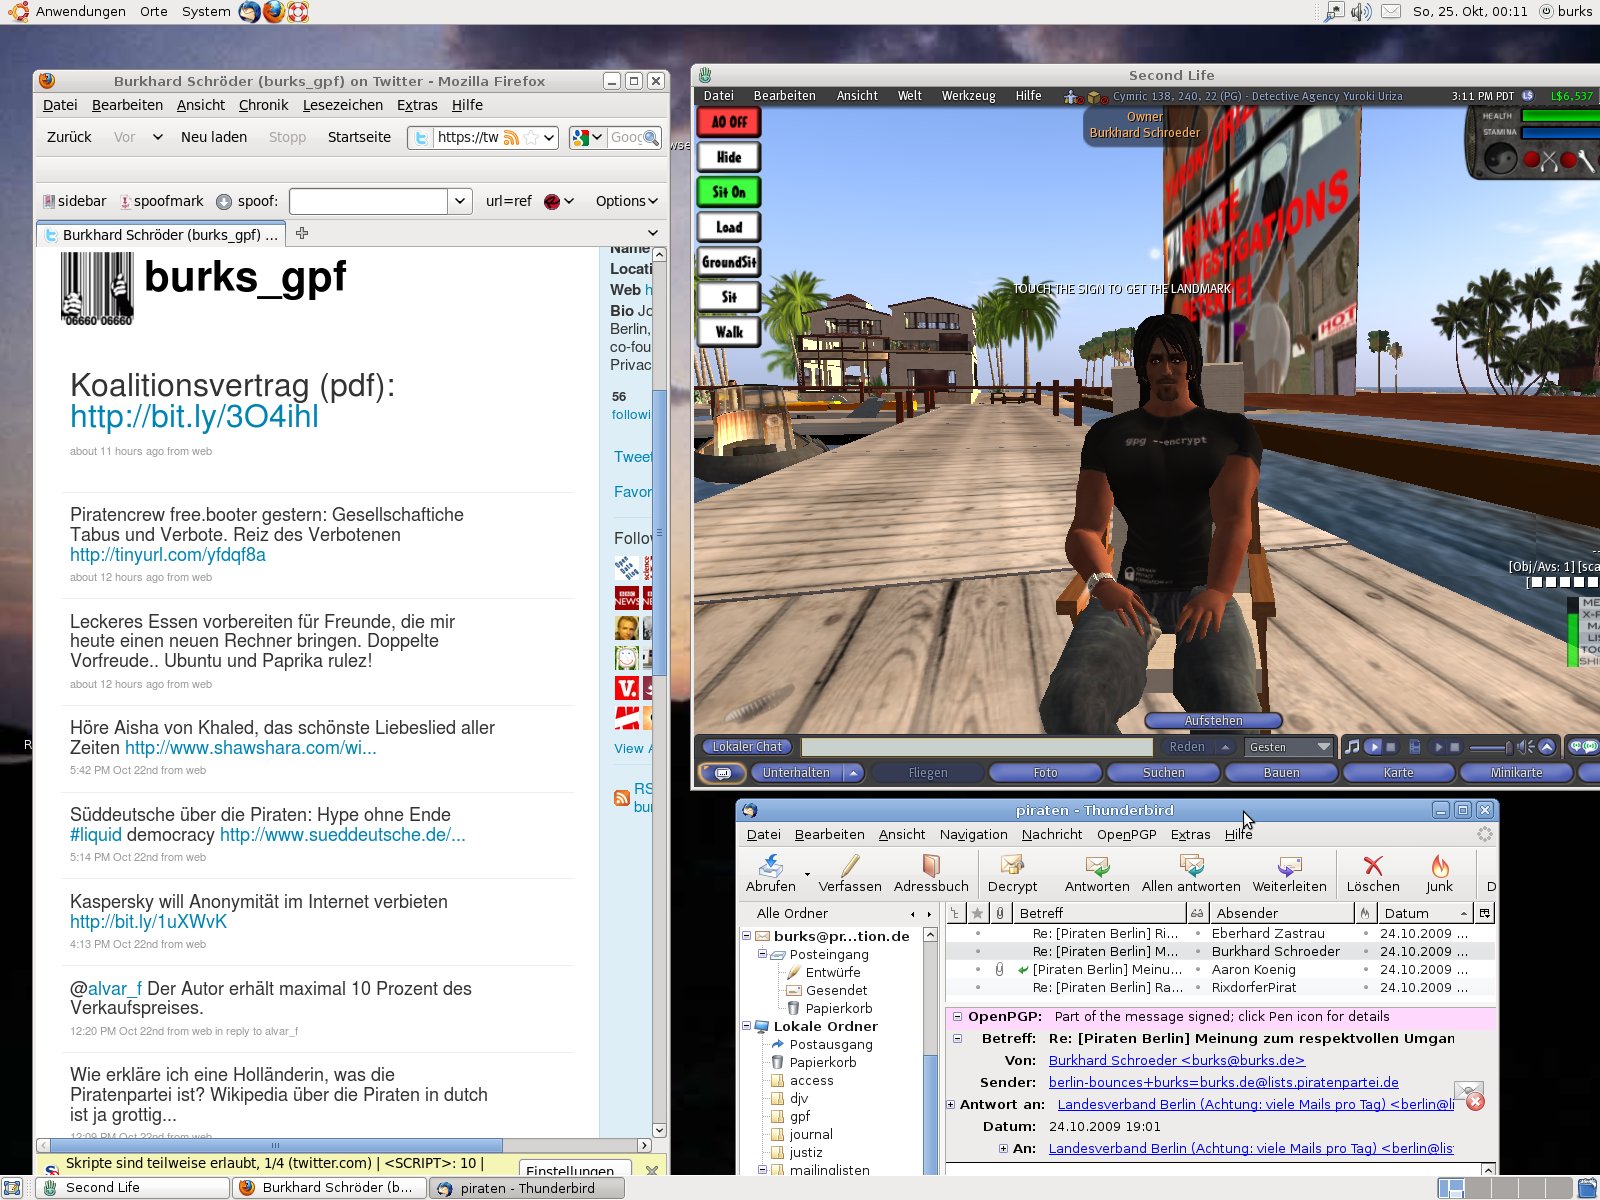Click Thunderbird launcher icon in top panel

249,12
